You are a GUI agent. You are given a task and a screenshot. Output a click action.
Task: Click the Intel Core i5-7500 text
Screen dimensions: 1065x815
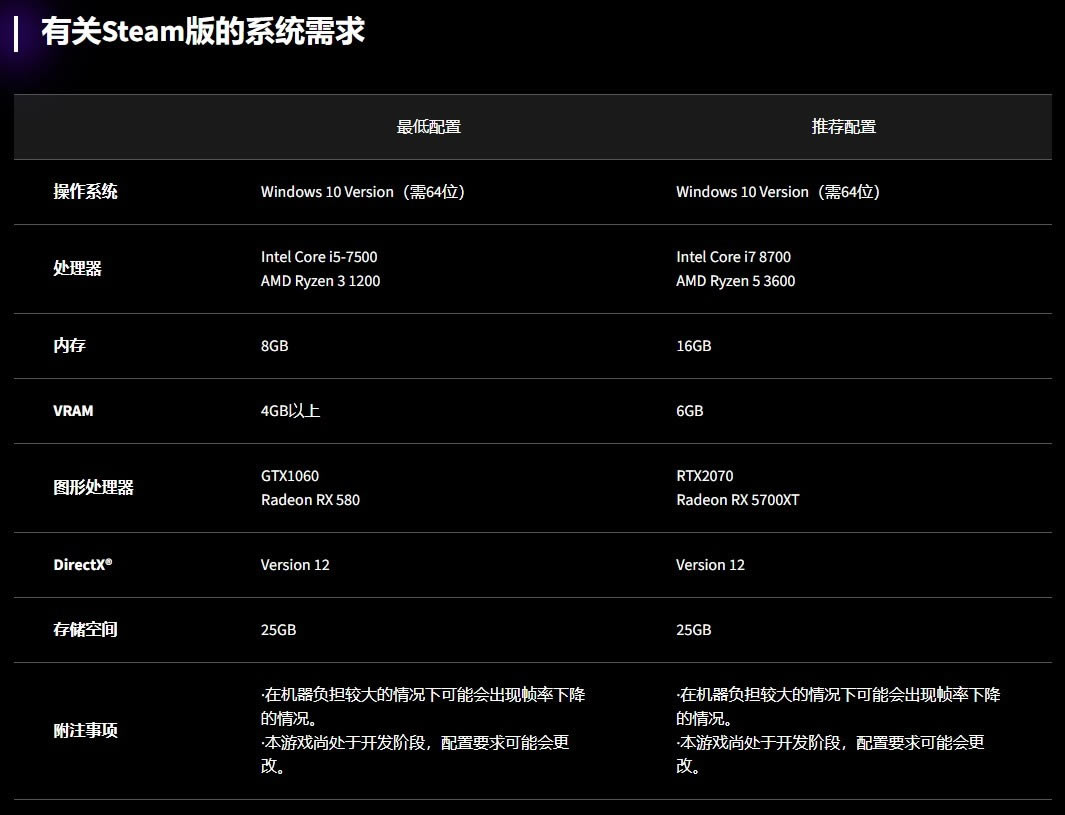click(319, 257)
